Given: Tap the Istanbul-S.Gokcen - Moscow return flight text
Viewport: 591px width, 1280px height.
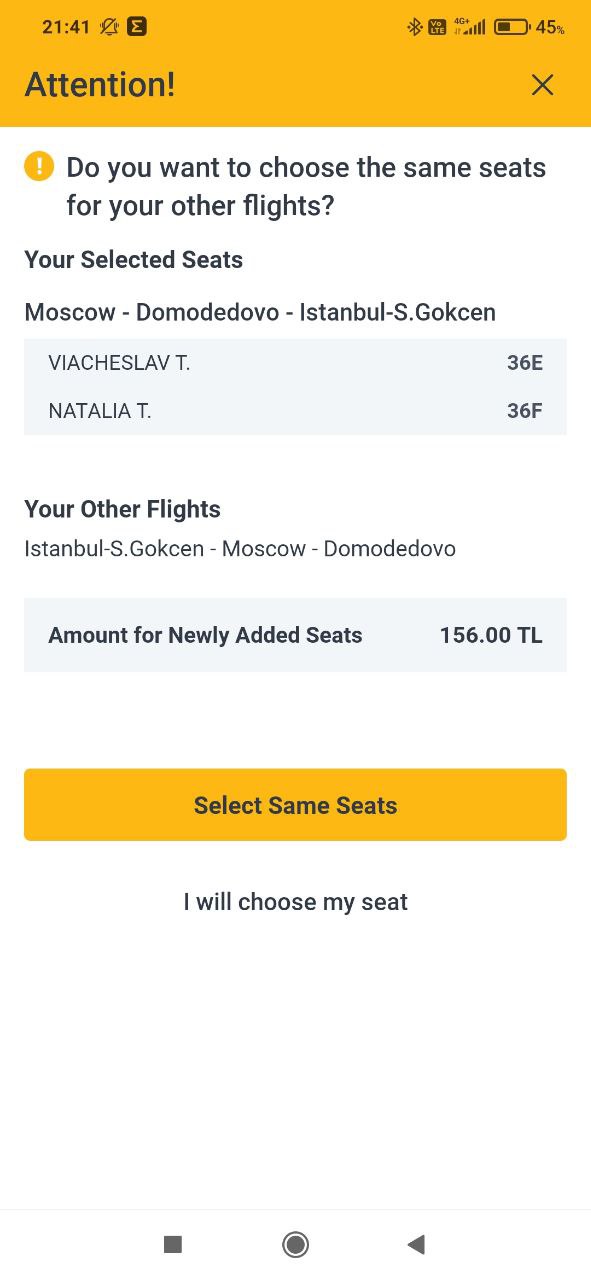Looking at the screenshot, I should tap(240, 549).
